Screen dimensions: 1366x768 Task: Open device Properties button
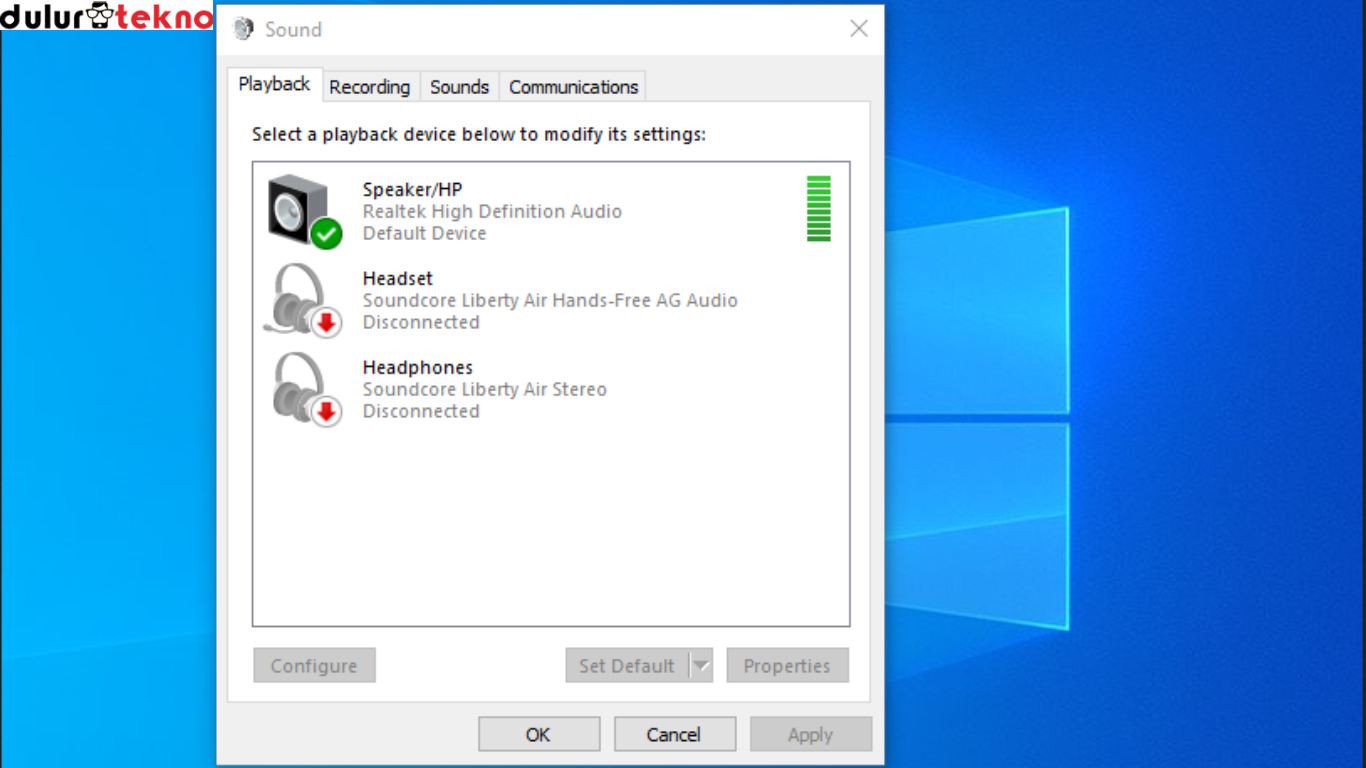[787, 666]
